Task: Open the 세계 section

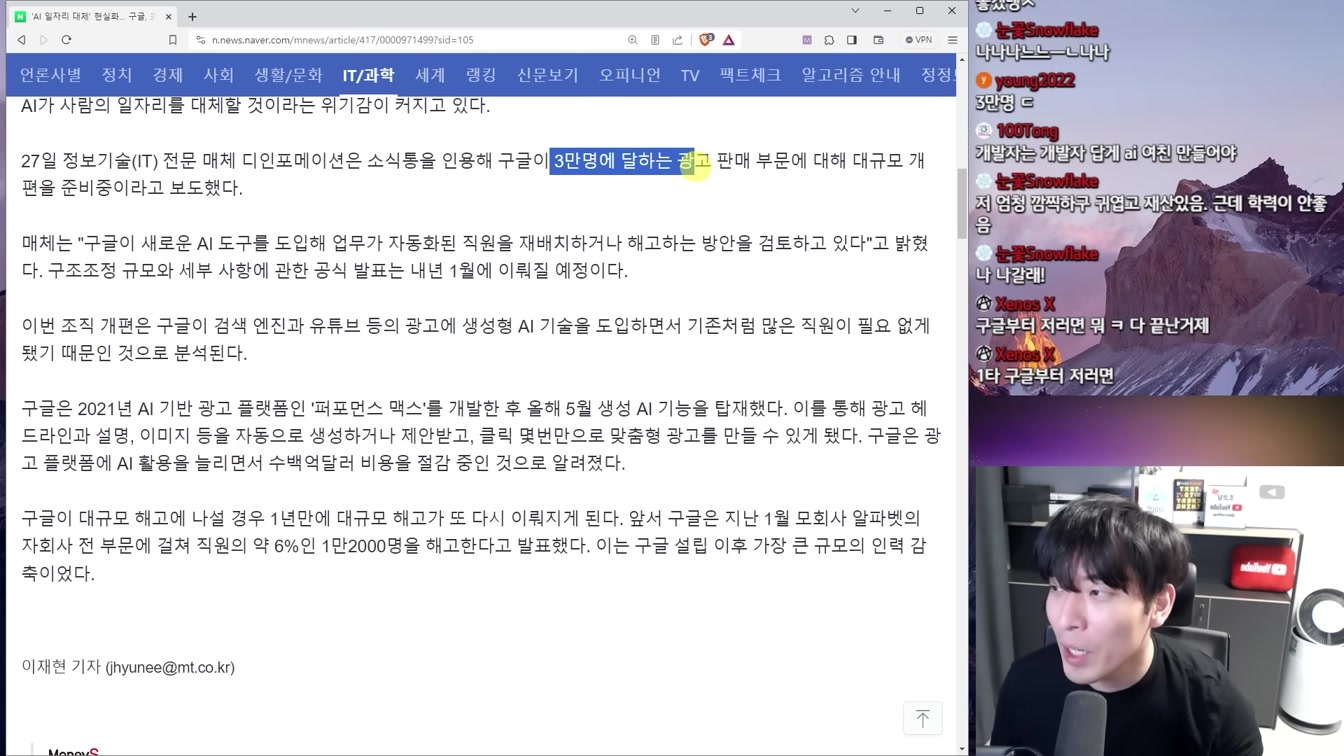Action: point(430,75)
